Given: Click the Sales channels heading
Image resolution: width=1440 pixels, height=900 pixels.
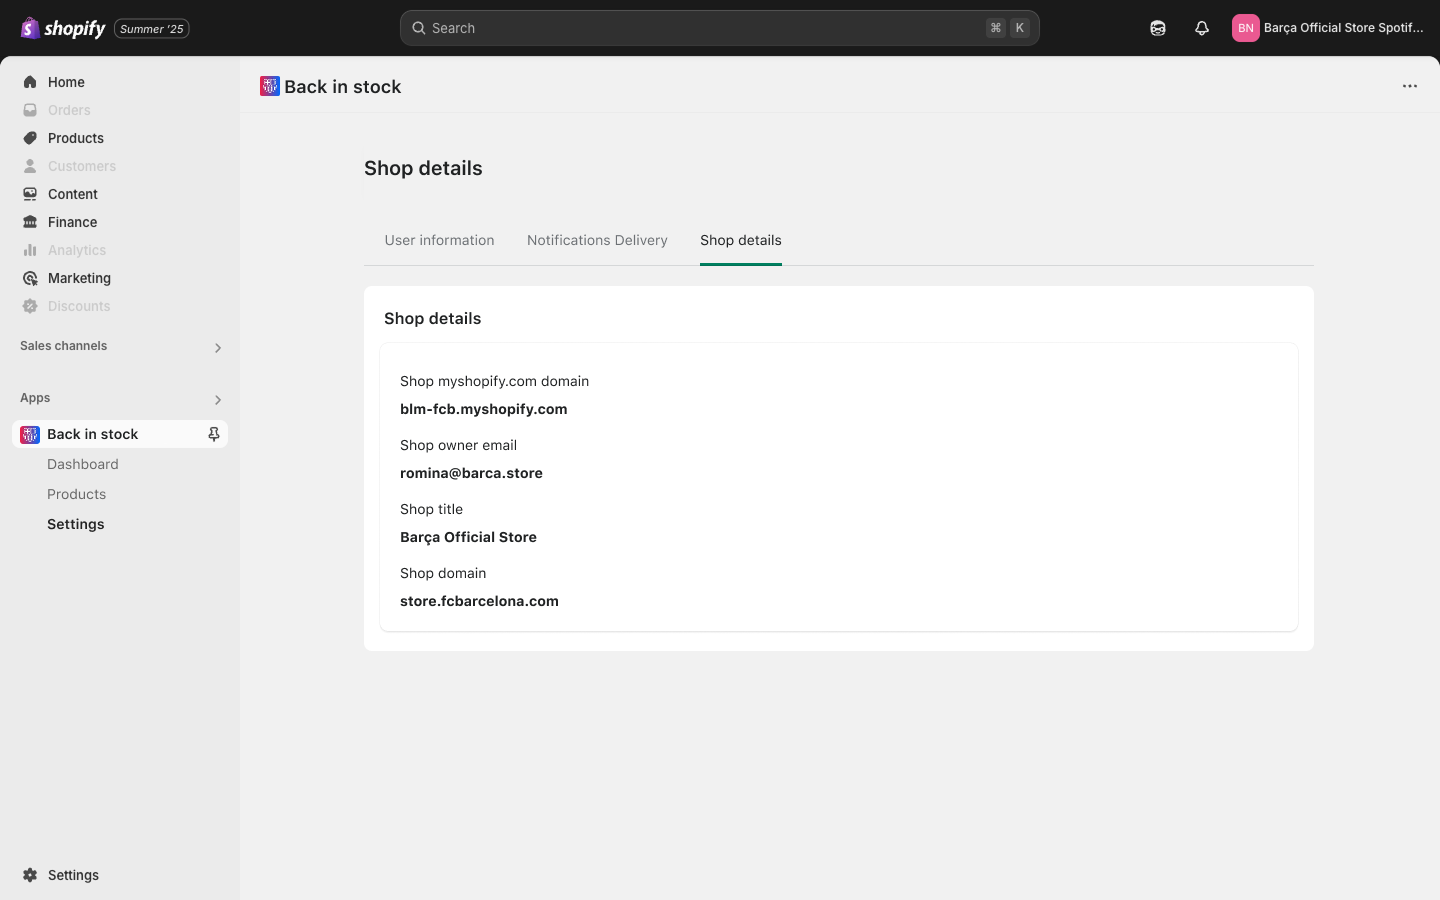Looking at the screenshot, I should (63, 346).
